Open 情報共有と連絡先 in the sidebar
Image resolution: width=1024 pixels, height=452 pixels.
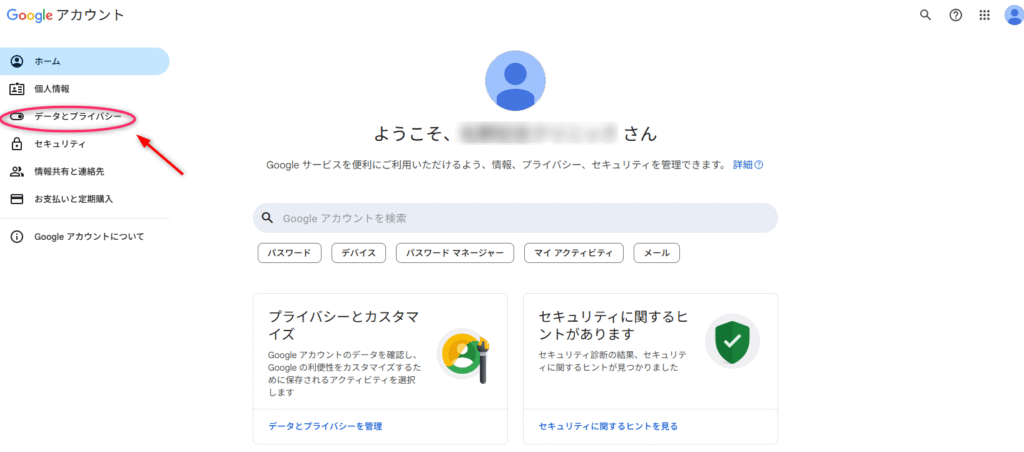click(85, 171)
